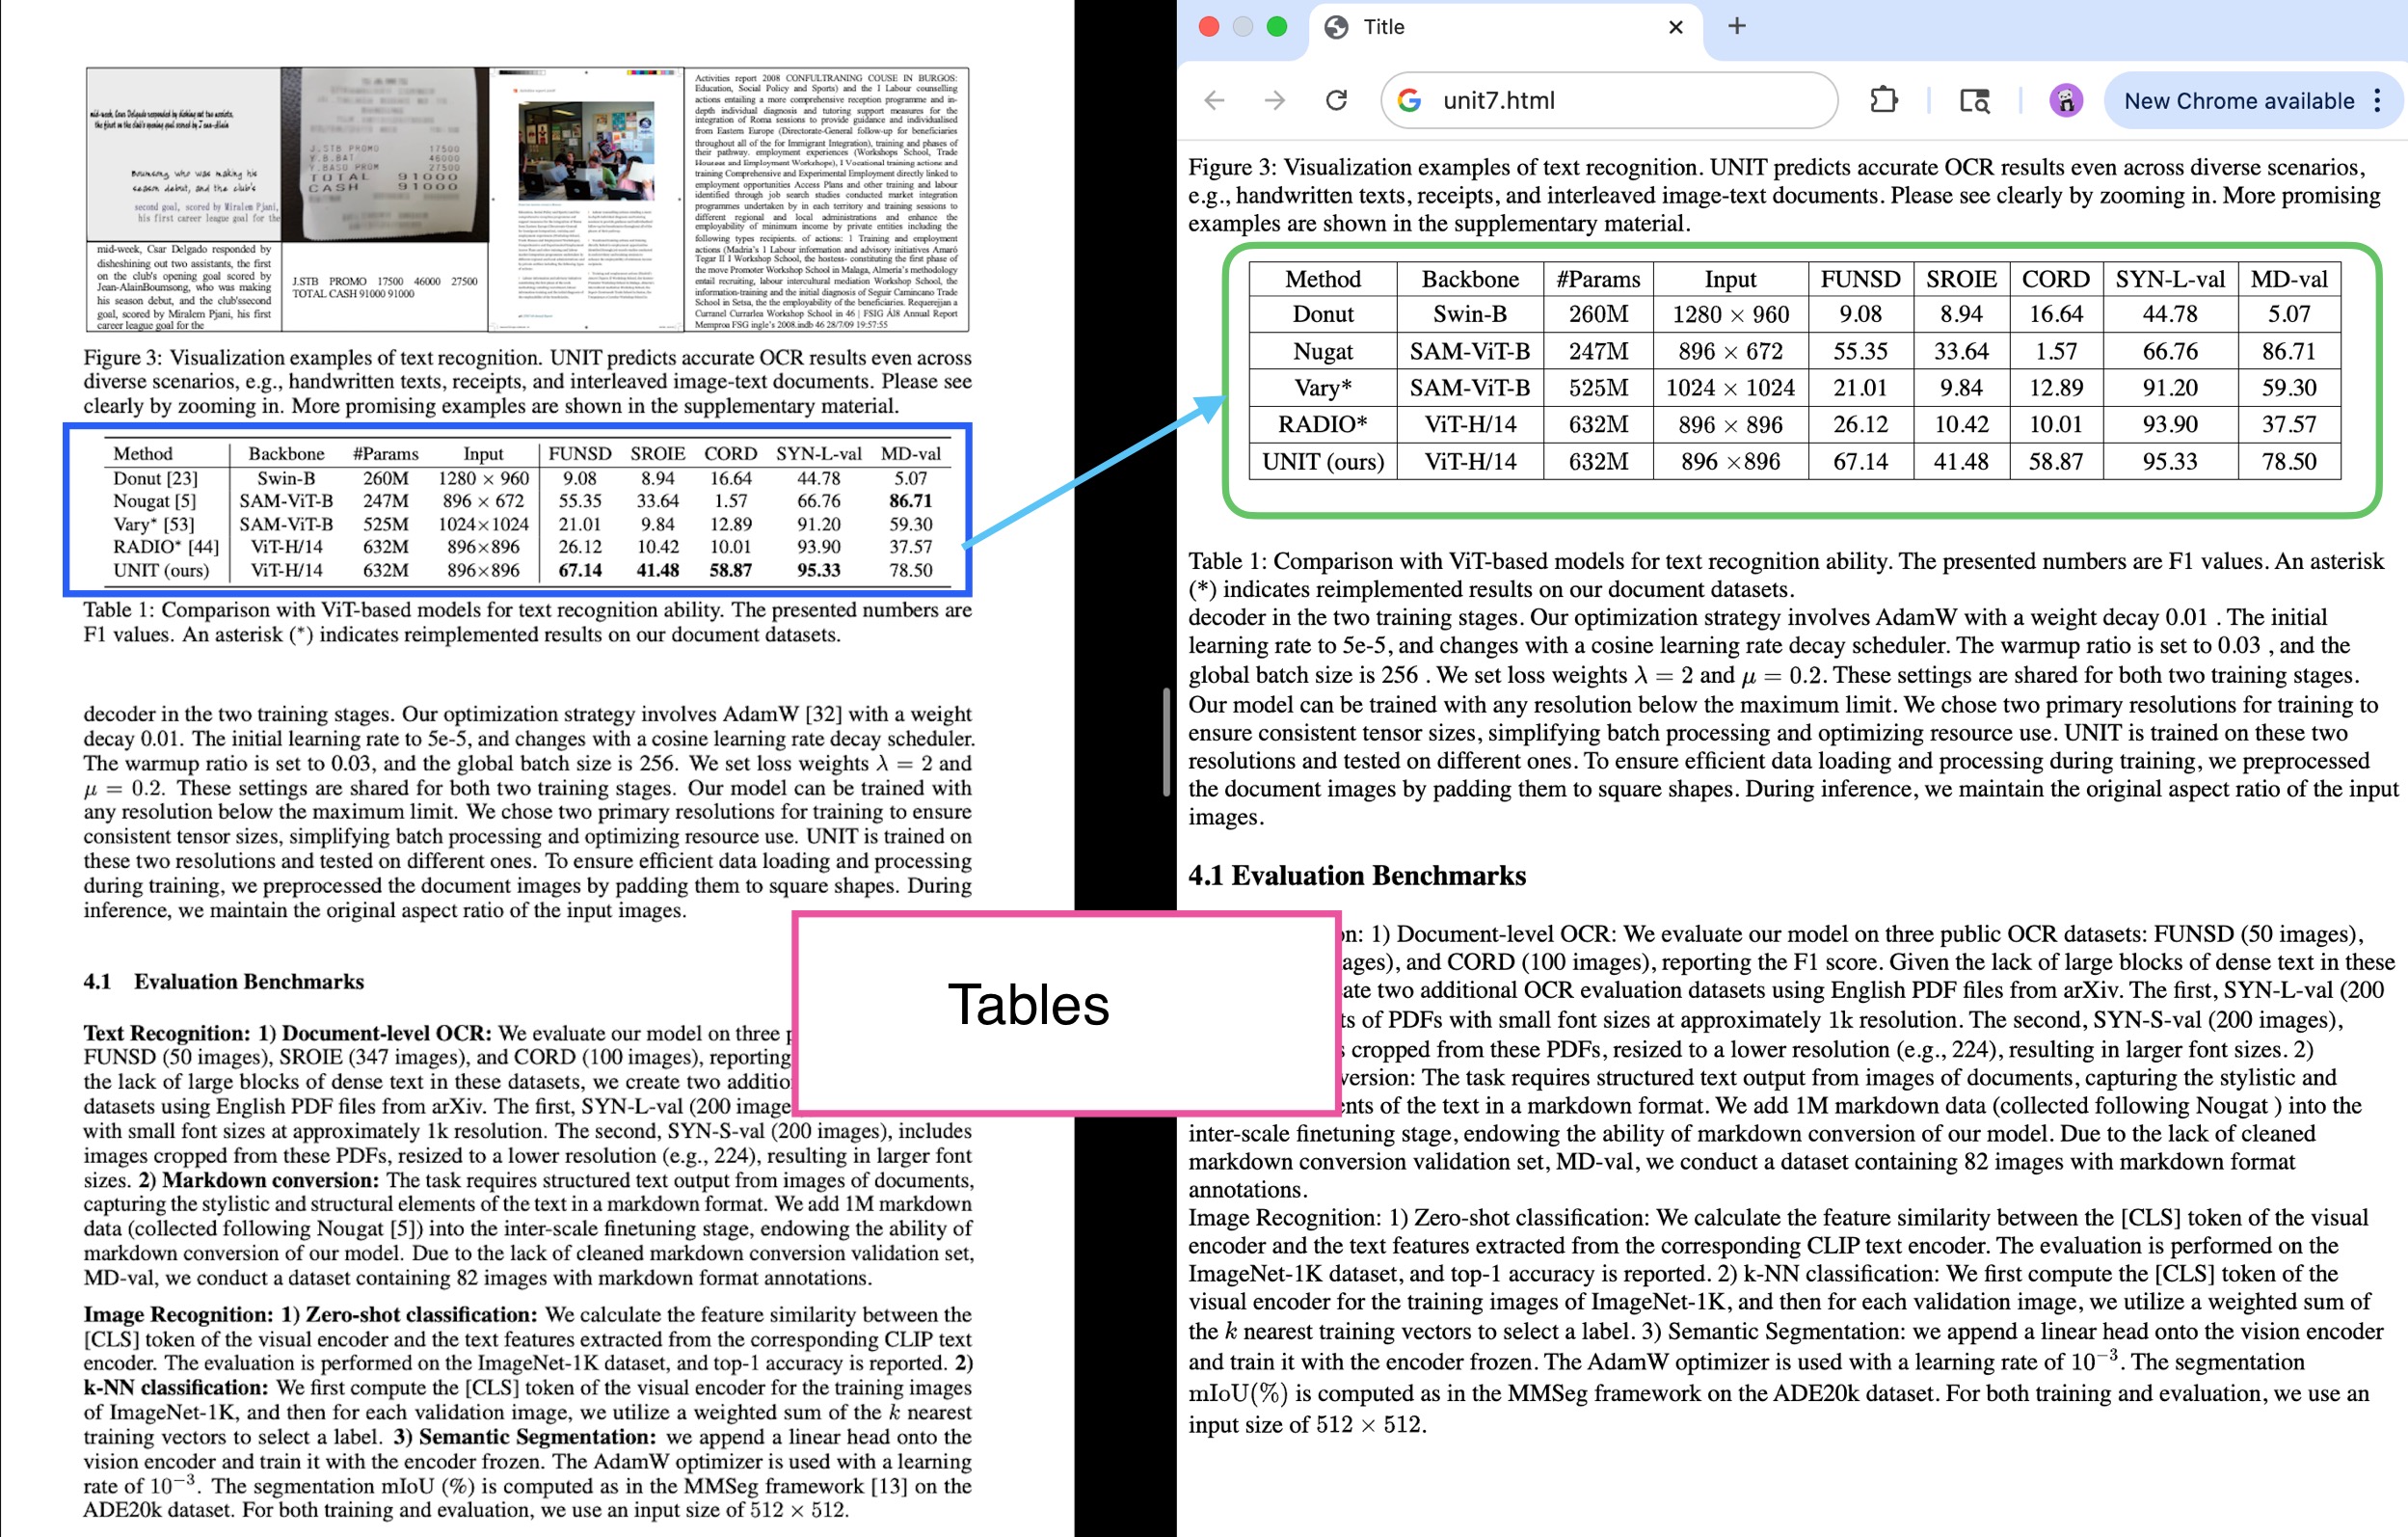2408x1537 pixels.
Task: Click the PDF vertical scrollbar handle
Action: coord(1166,742)
